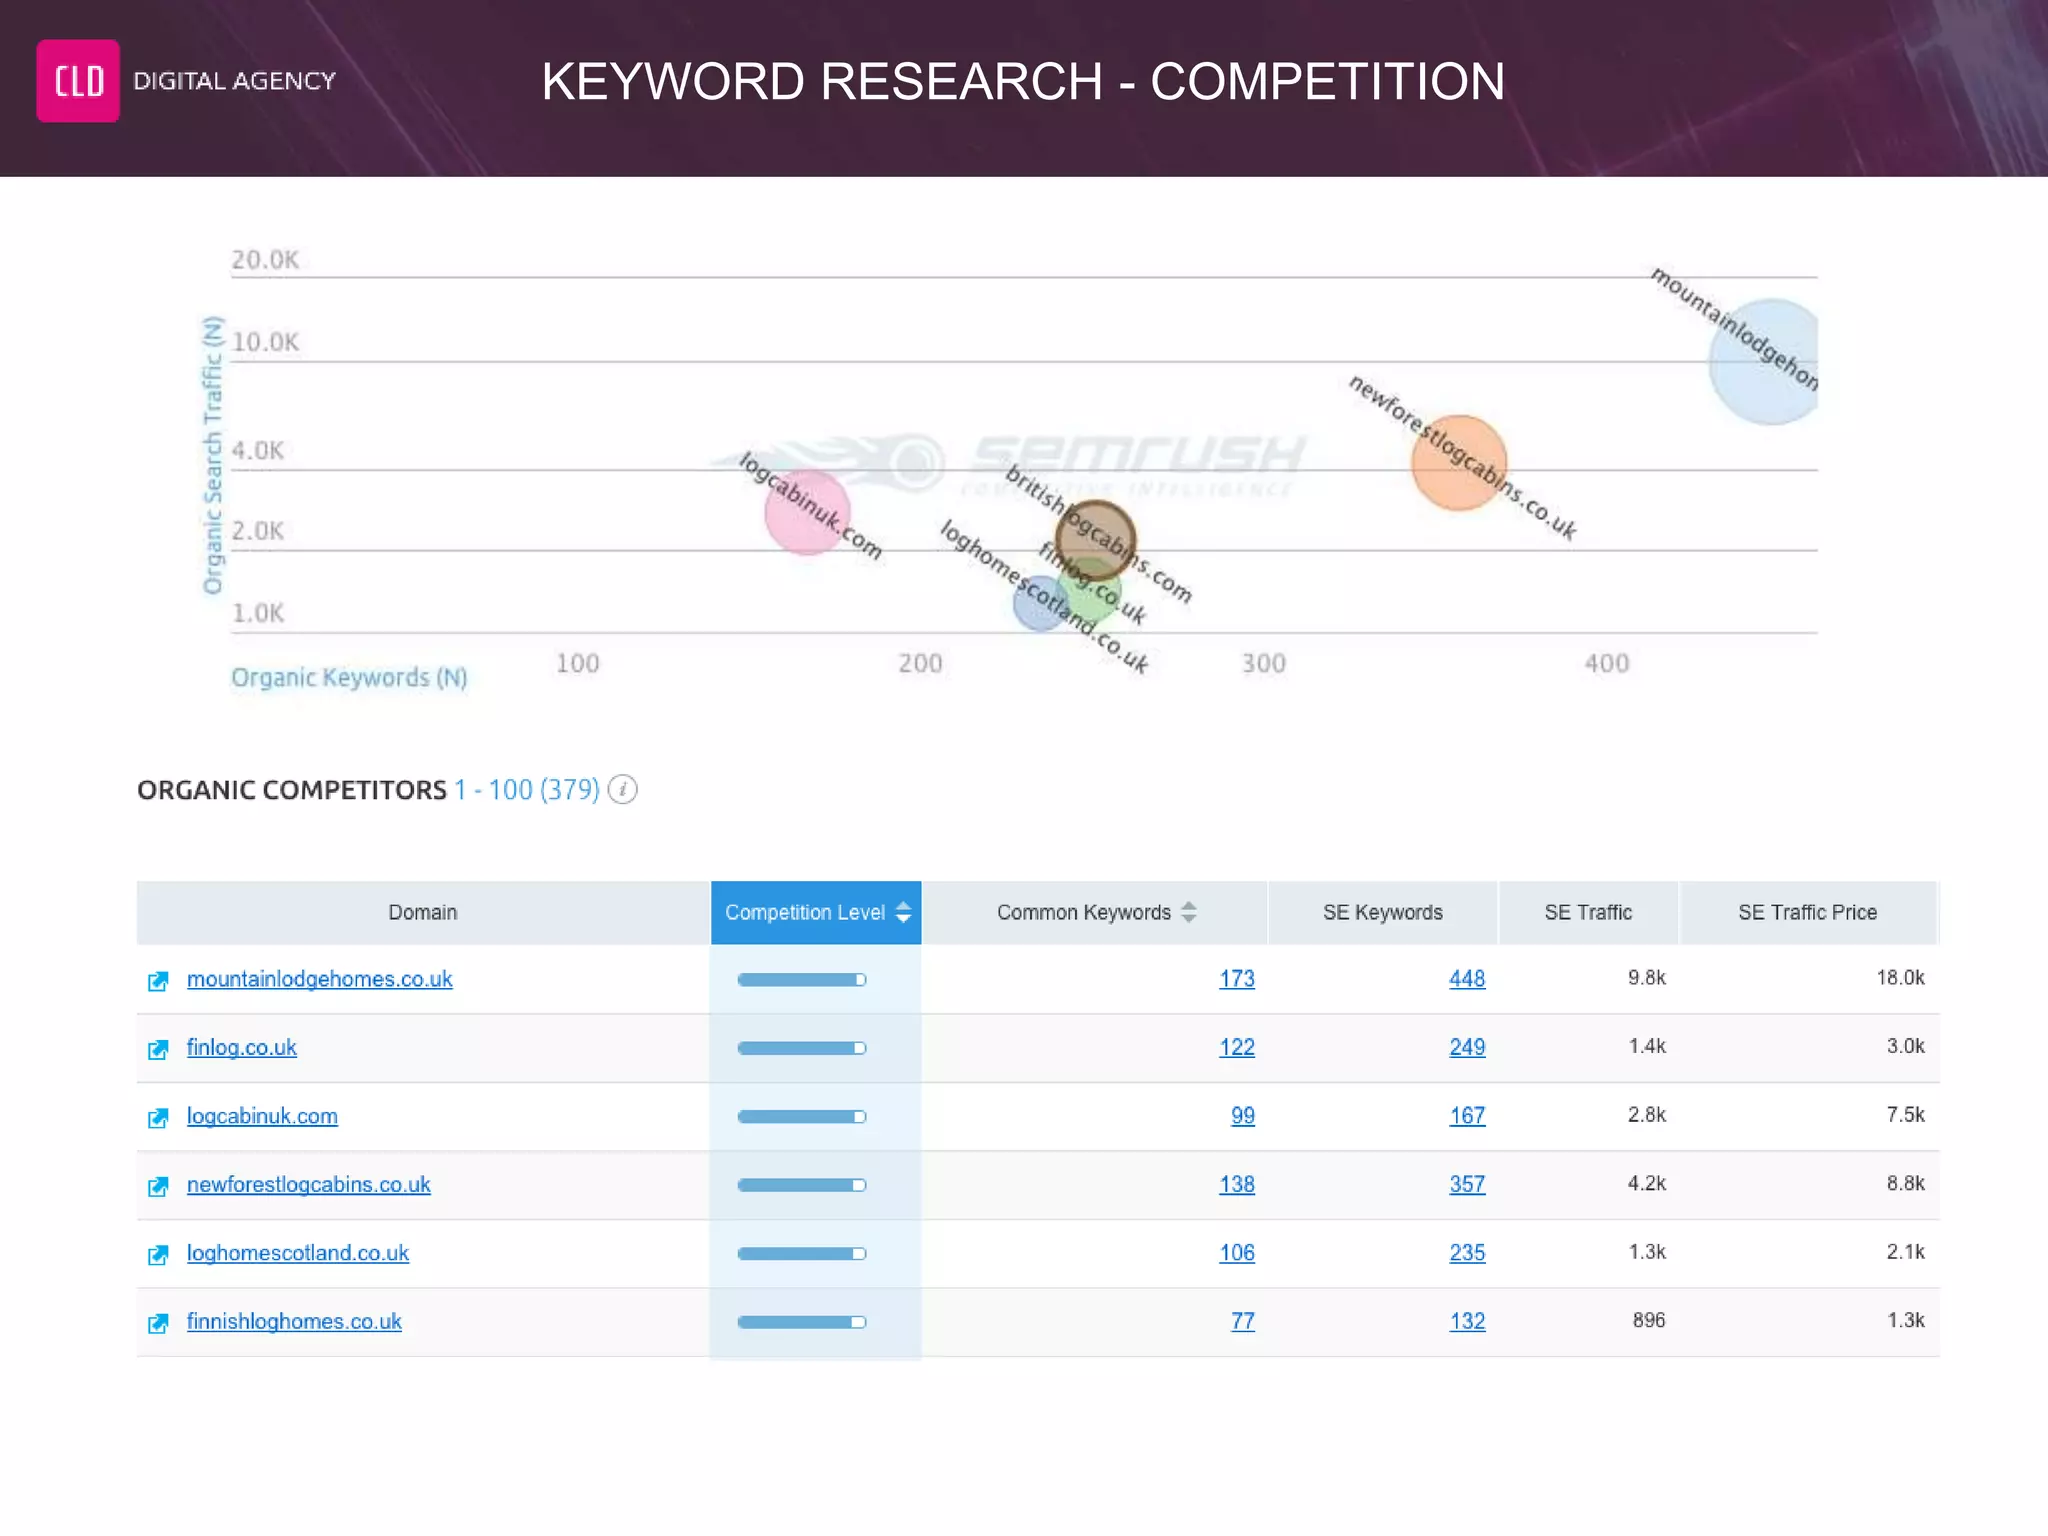
Task: Open the logcabinuk.com domain link
Action: 262,1116
